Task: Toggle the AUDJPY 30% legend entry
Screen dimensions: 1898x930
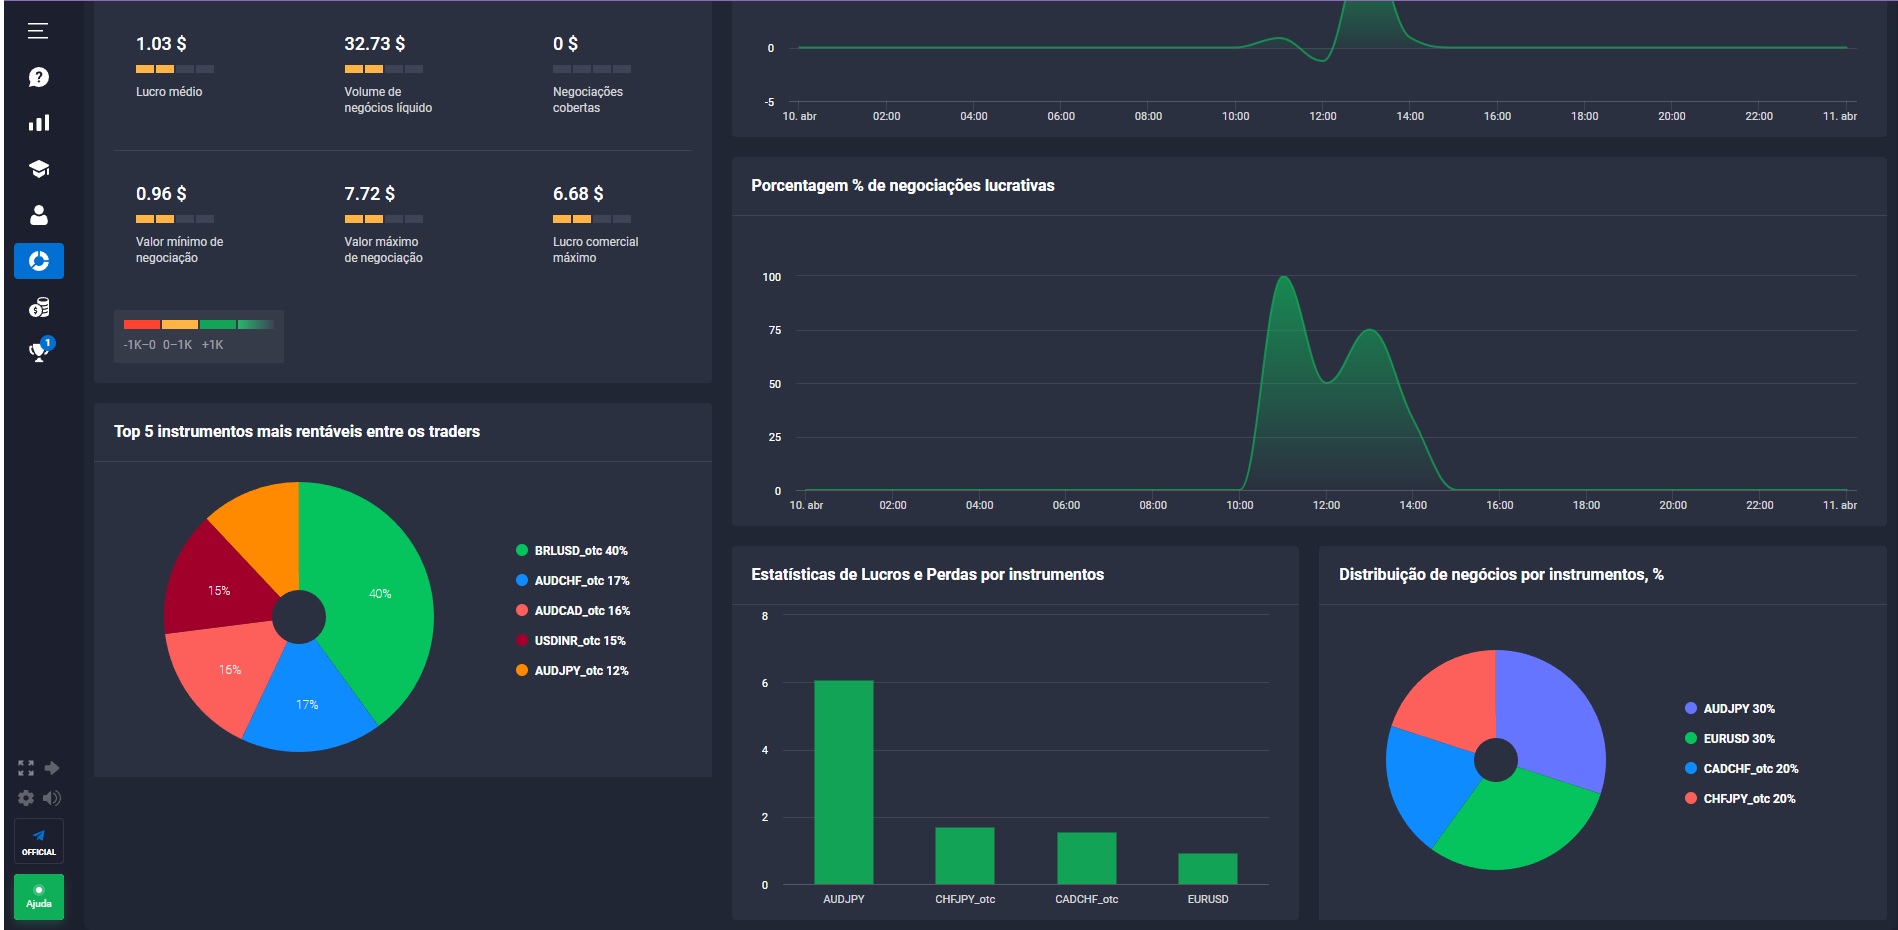Action: tap(1730, 709)
